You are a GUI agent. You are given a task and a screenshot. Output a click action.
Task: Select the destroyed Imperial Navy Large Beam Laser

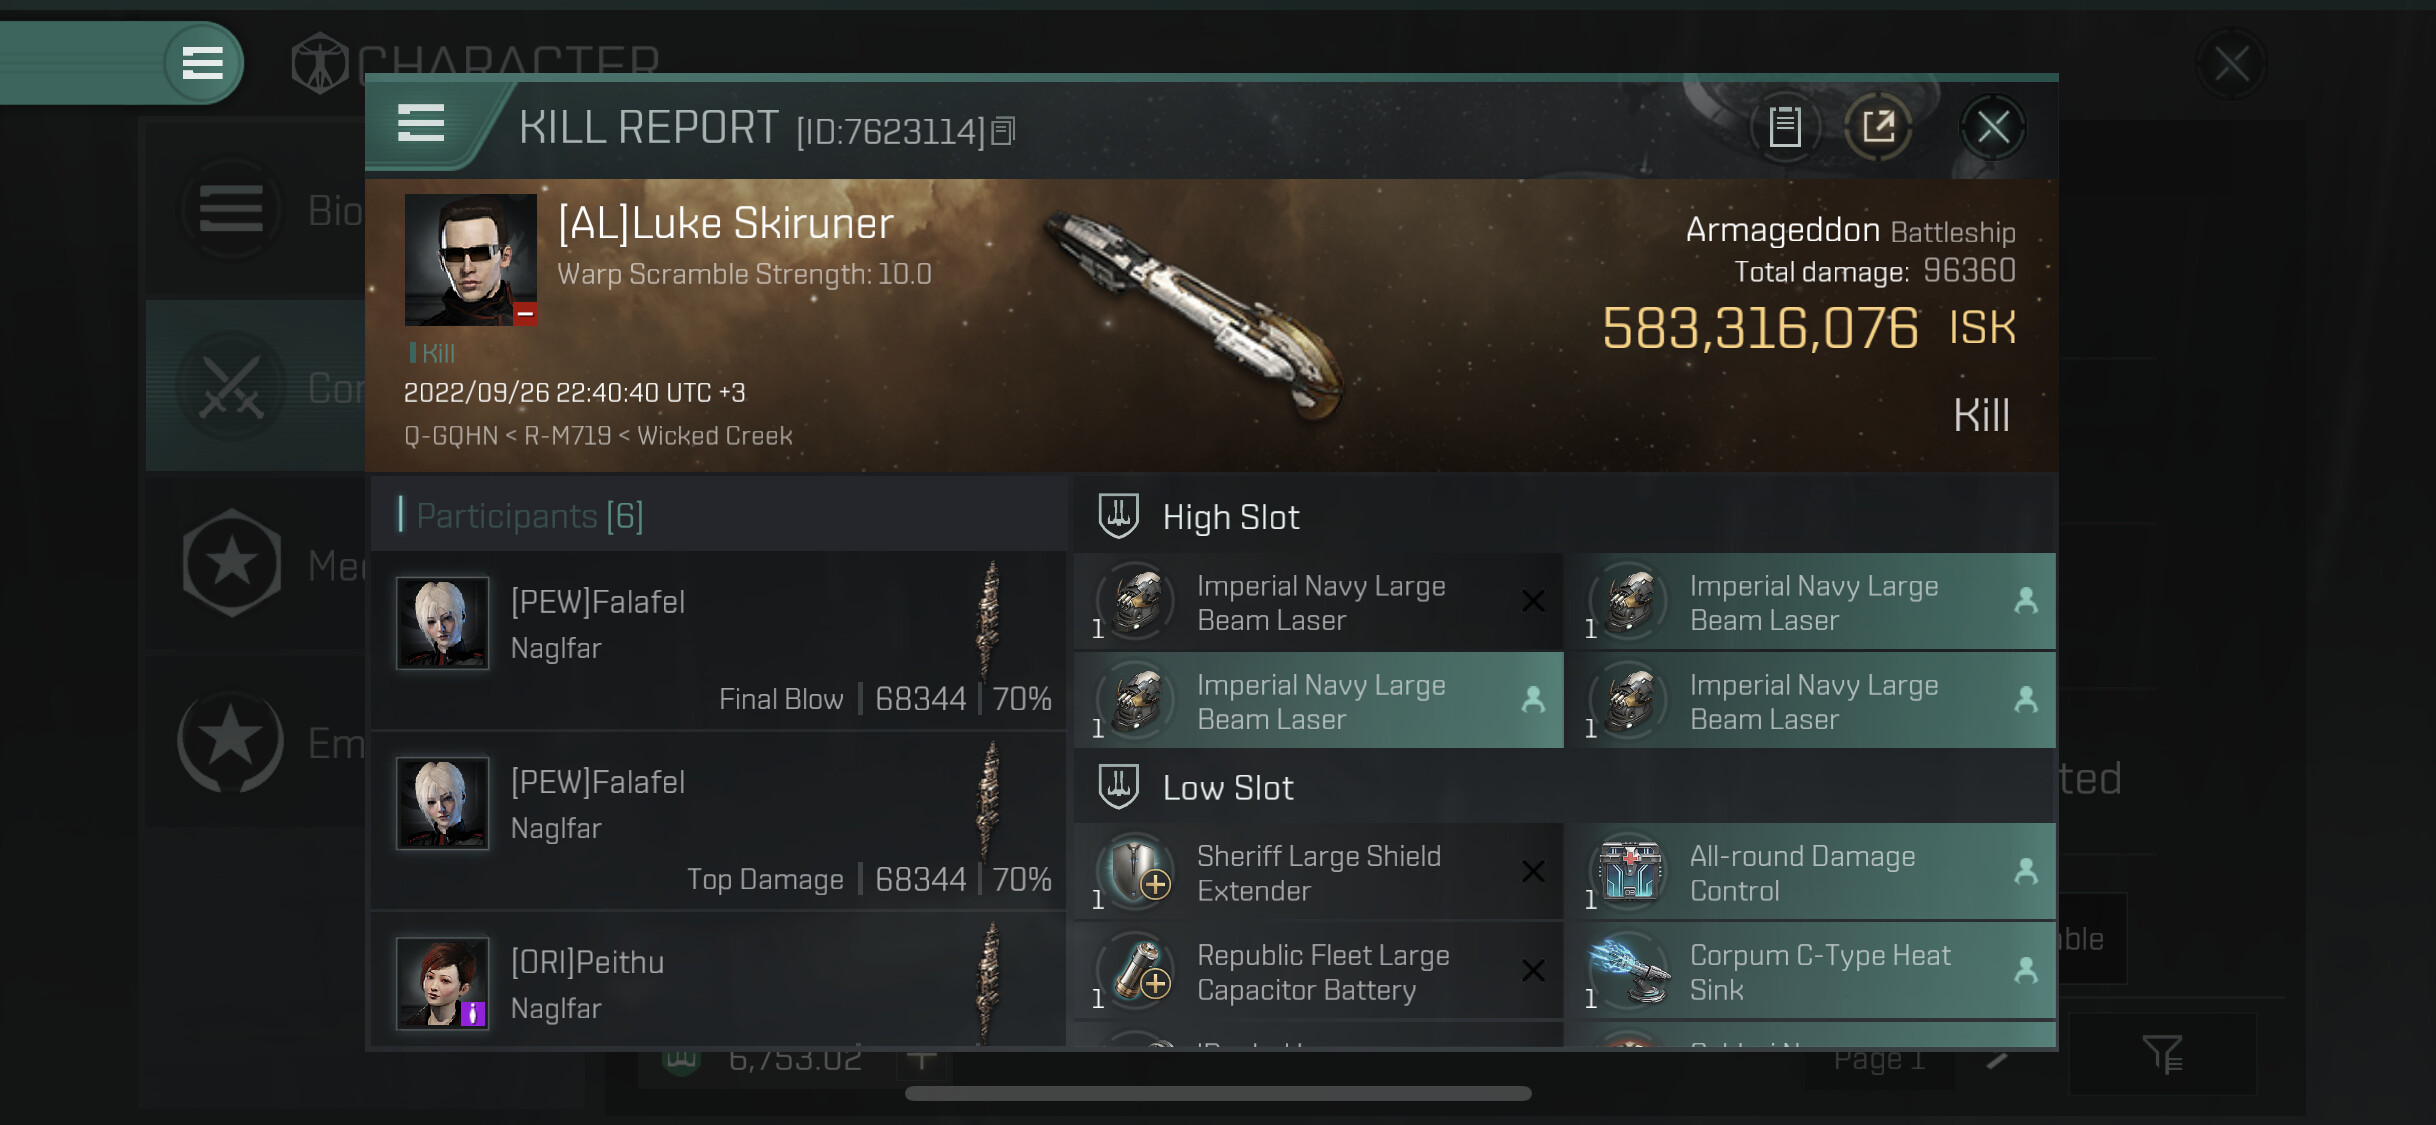[1318, 602]
